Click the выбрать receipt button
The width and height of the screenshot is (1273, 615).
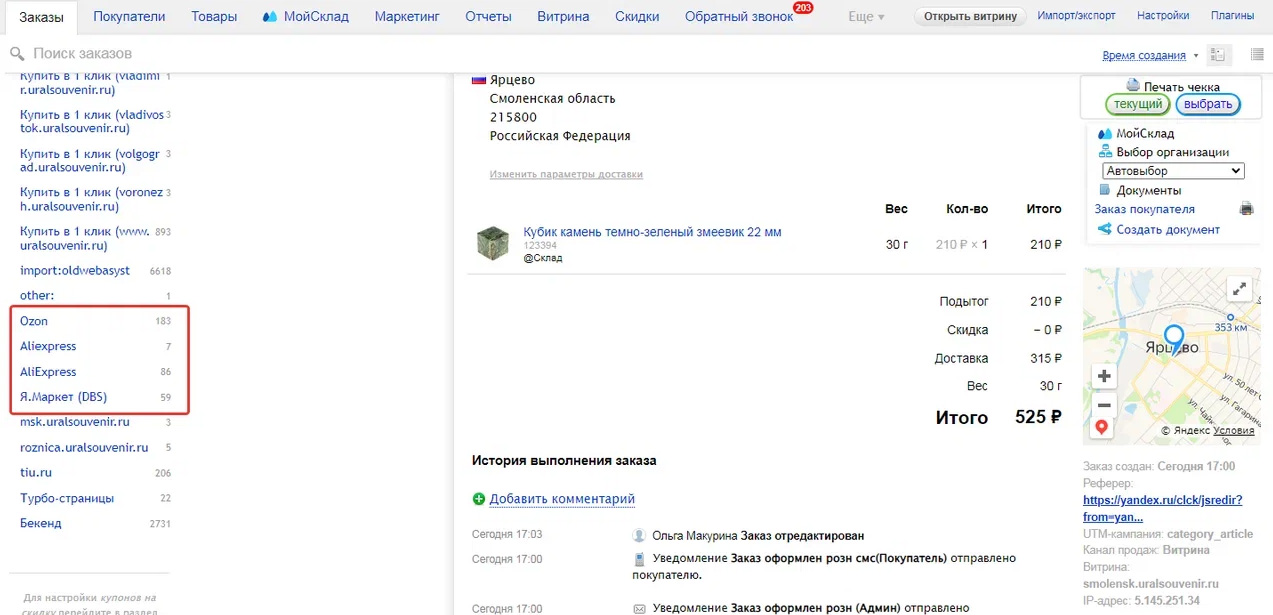[1208, 104]
